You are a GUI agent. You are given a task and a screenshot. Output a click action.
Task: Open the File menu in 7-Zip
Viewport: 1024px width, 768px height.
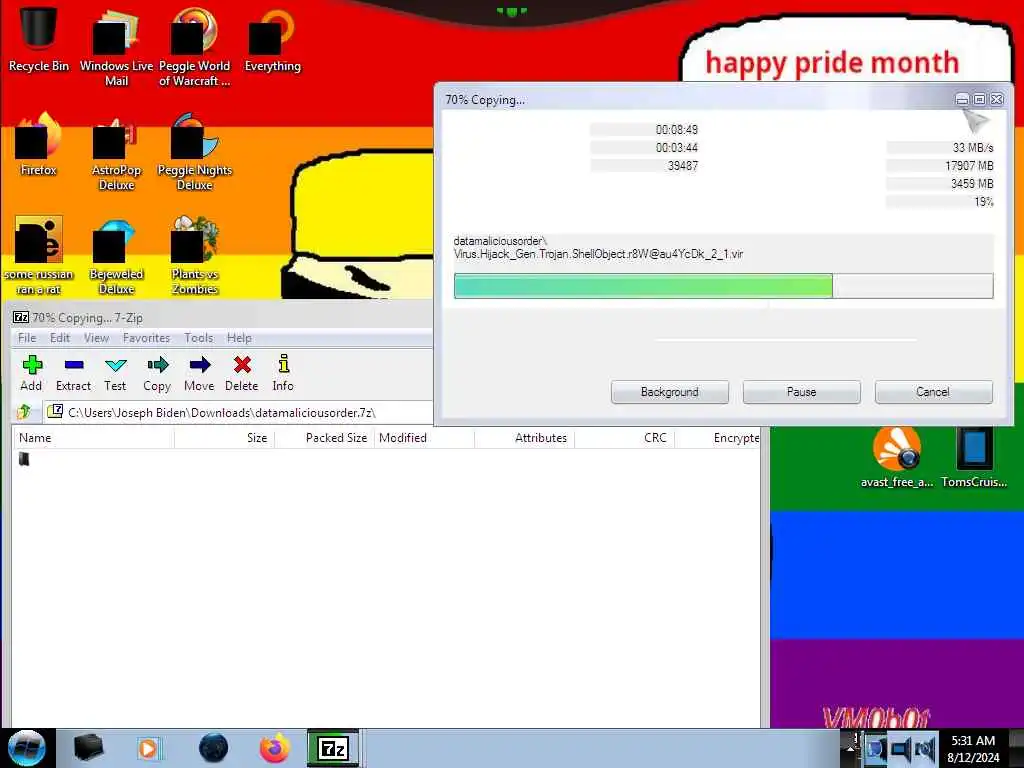[27, 338]
